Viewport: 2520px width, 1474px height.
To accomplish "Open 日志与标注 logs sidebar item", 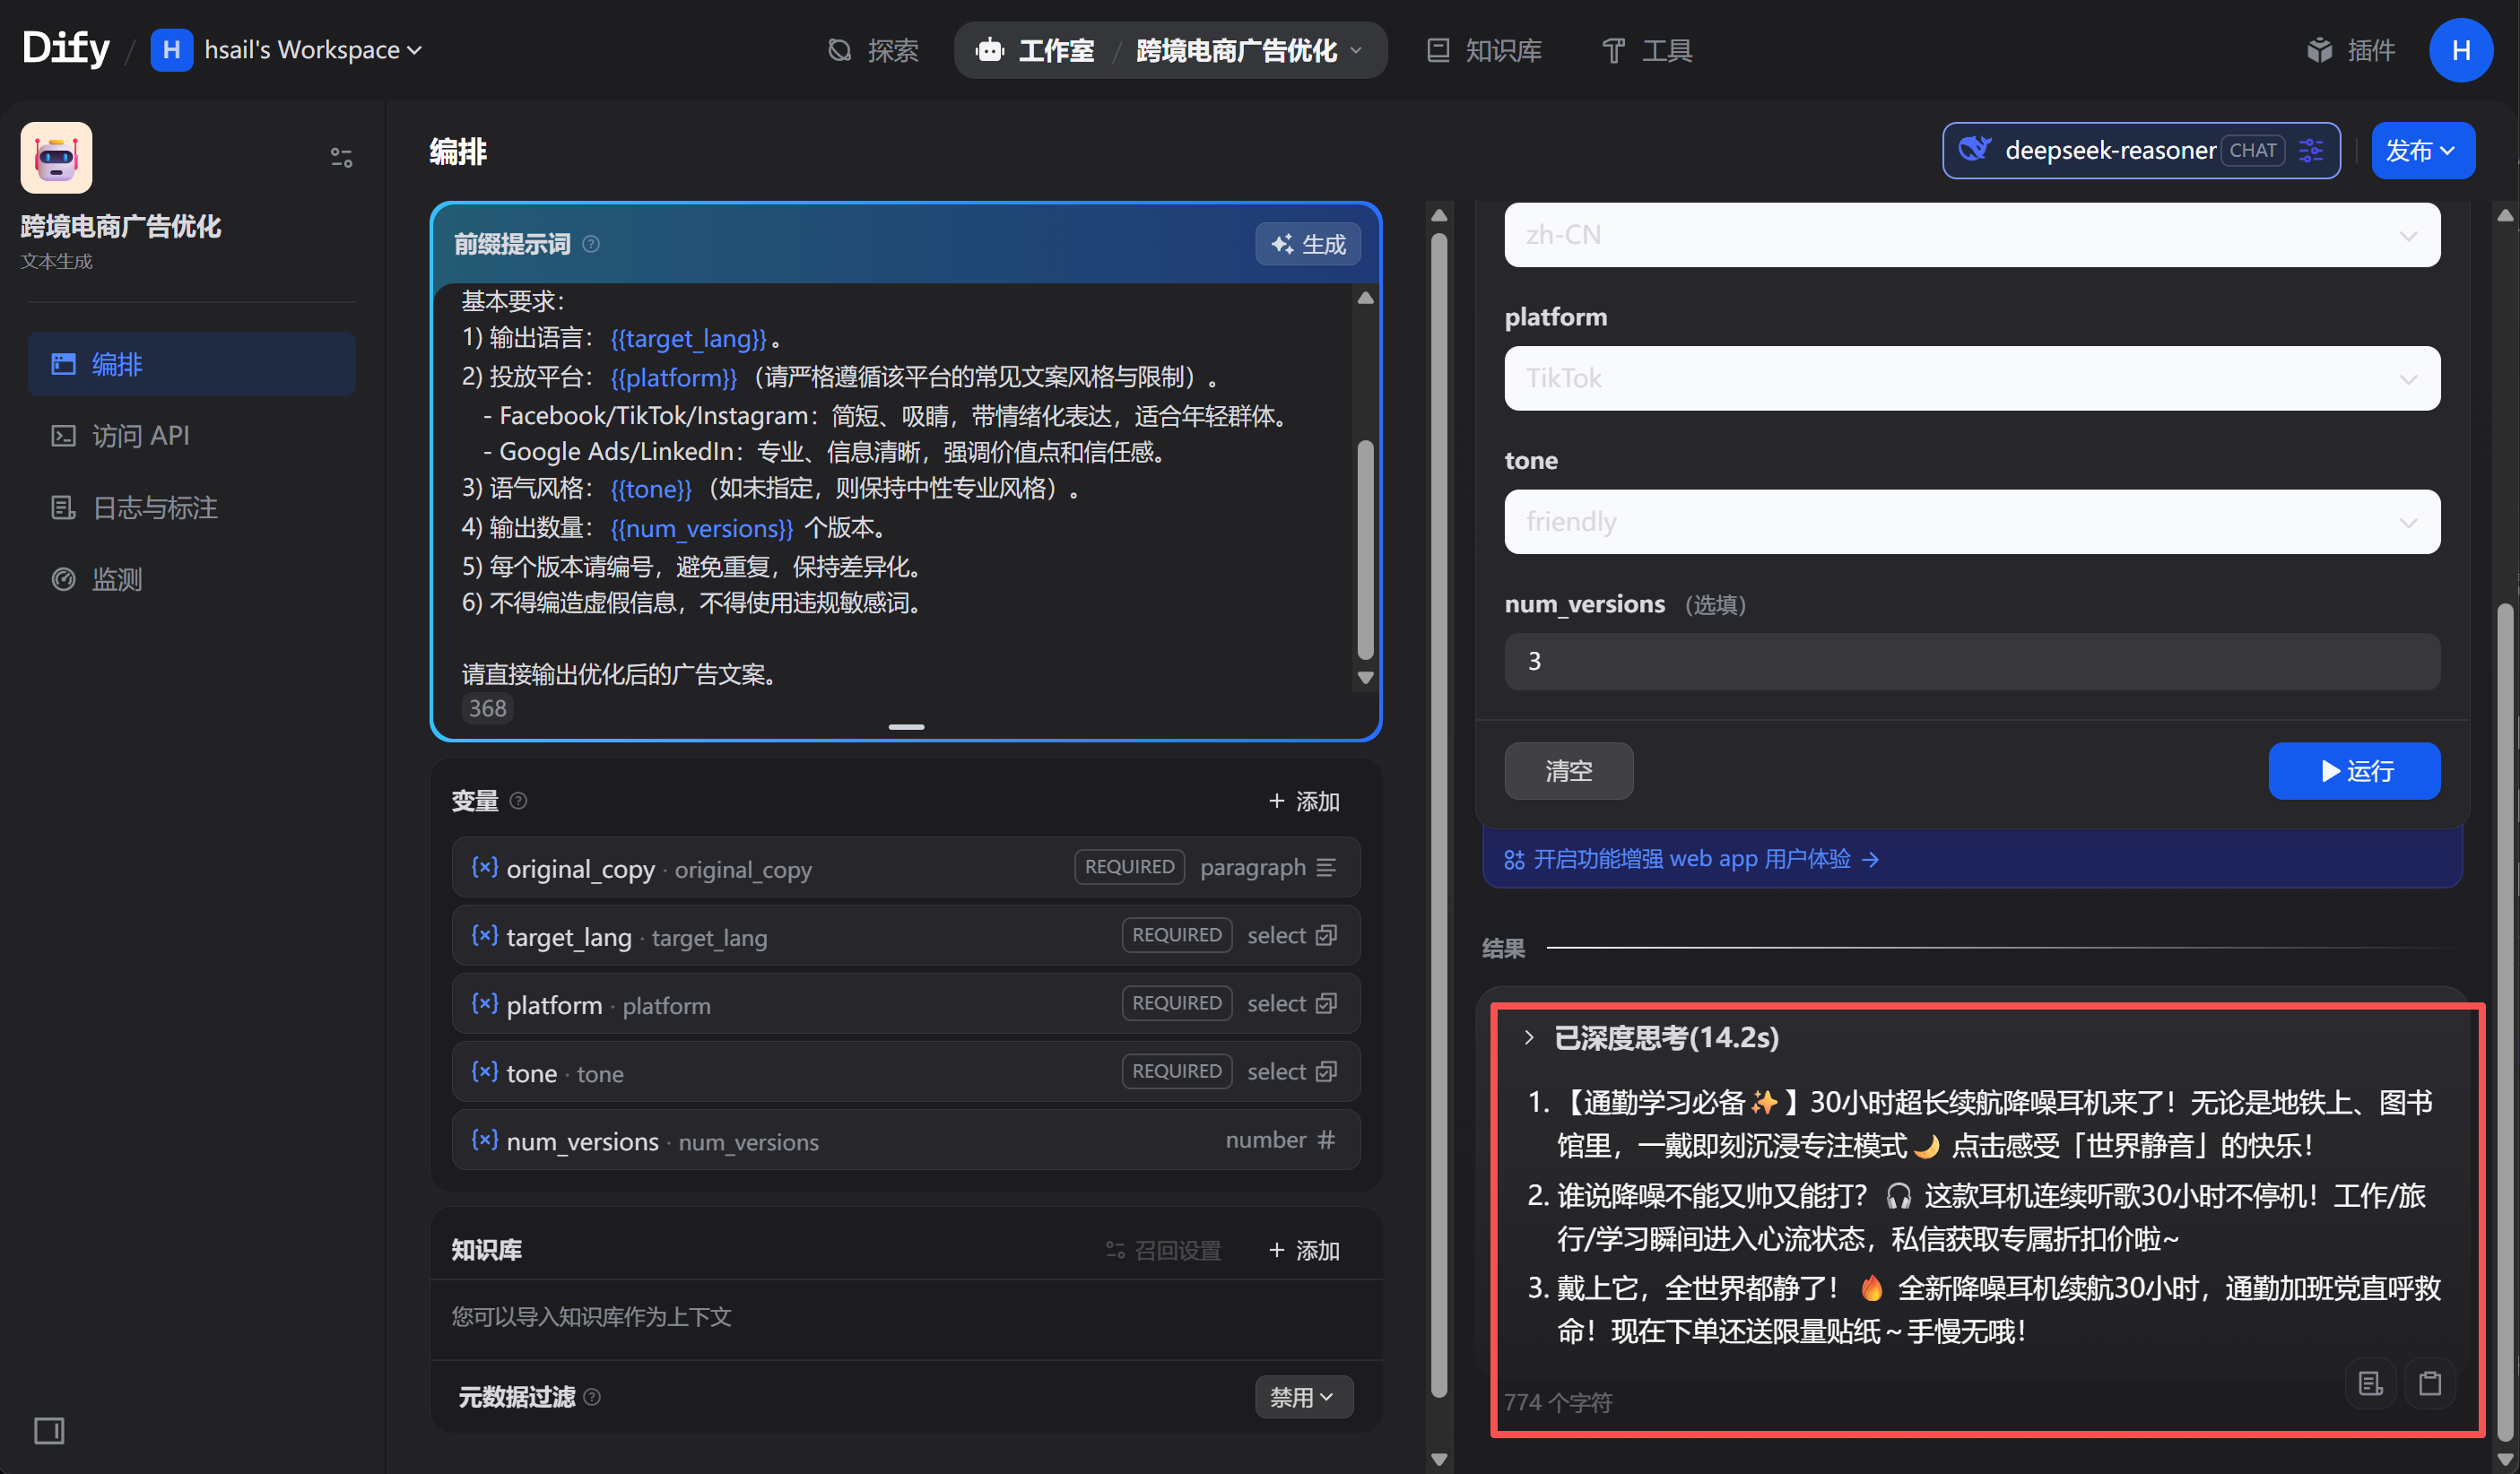I will point(191,508).
